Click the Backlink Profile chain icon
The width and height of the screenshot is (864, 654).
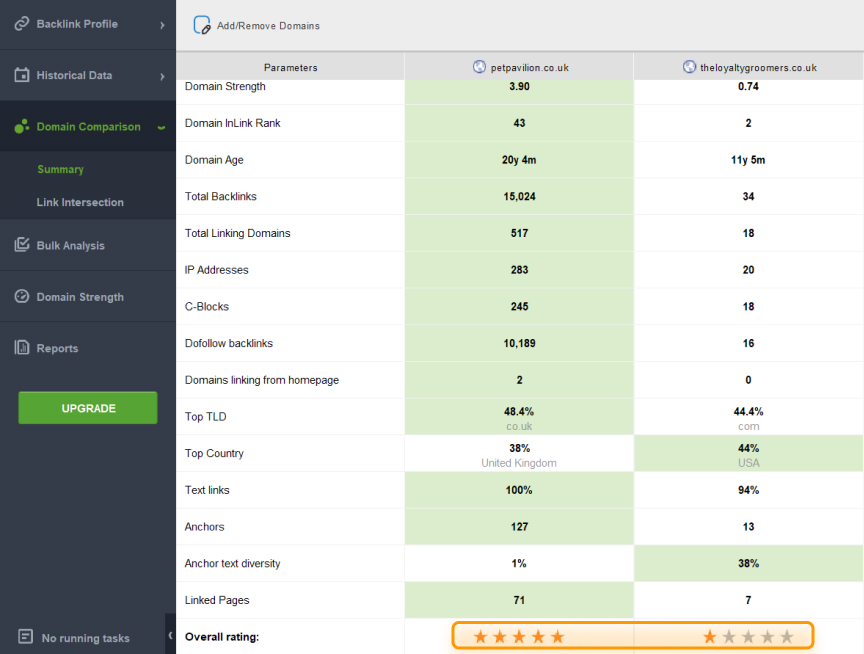point(21,24)
